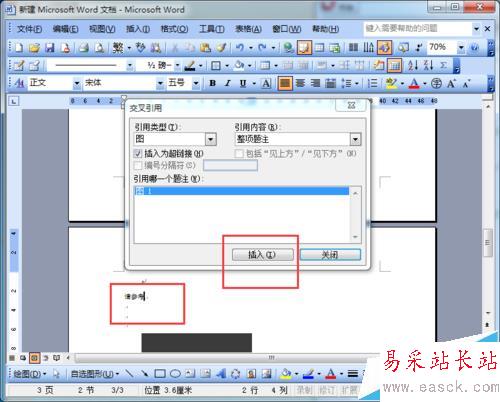Open the zoom 70% dropdown
This screenshot has width=500, height=402.
[461, 48]
